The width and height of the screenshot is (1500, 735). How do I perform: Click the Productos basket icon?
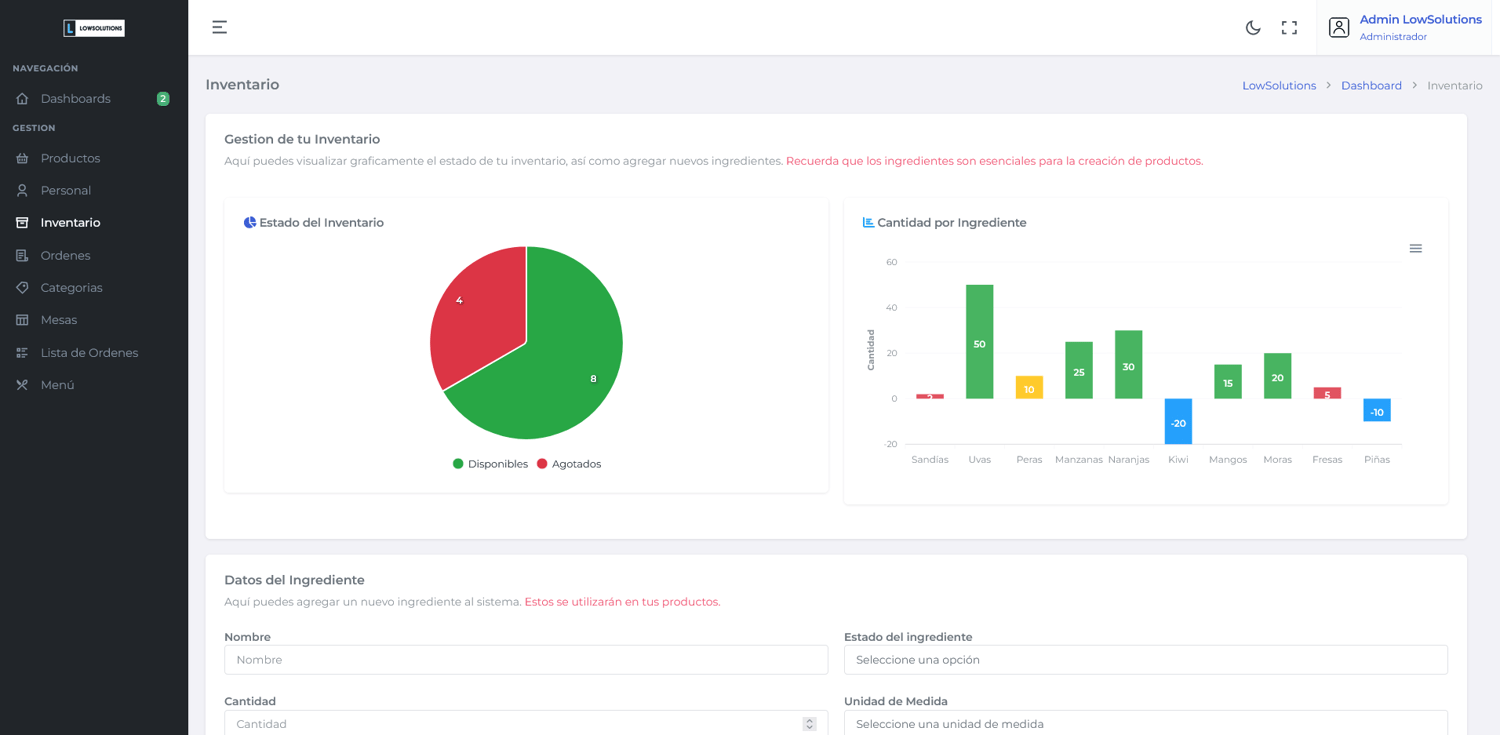pos(22,158)
